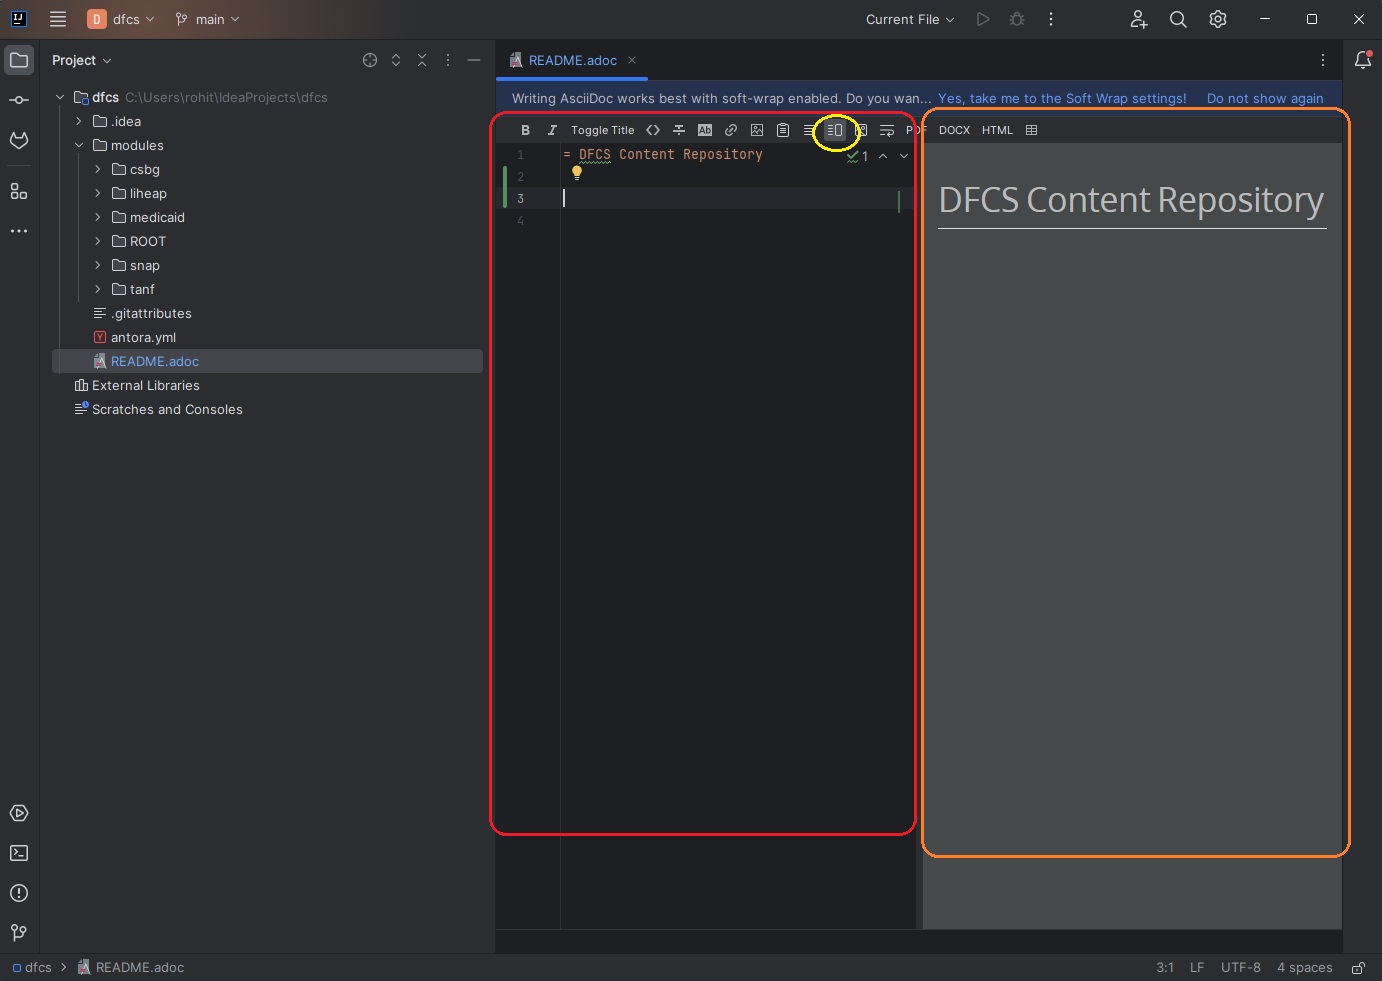Open the Project tool window
The image size is (1382, 981).
tap(19, 60)
